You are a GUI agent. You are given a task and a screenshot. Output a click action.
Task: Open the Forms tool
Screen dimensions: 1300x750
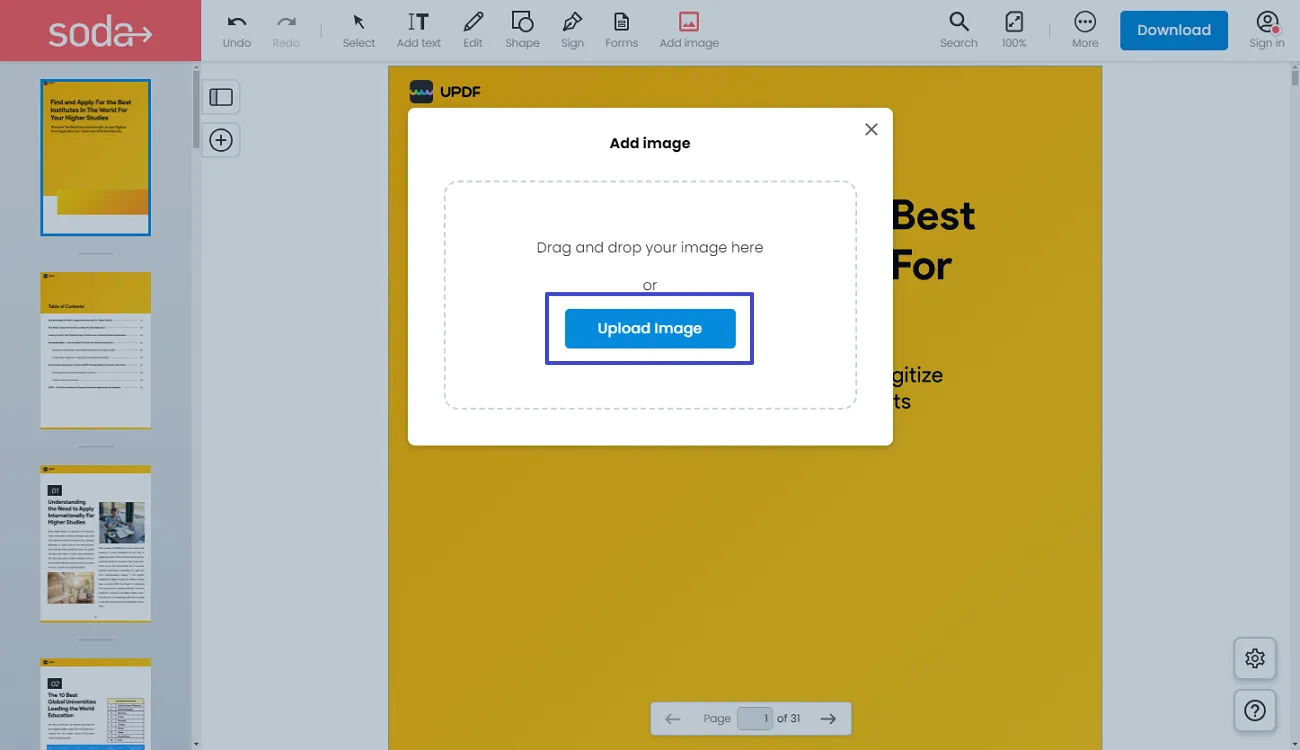(x=621, y=30)
